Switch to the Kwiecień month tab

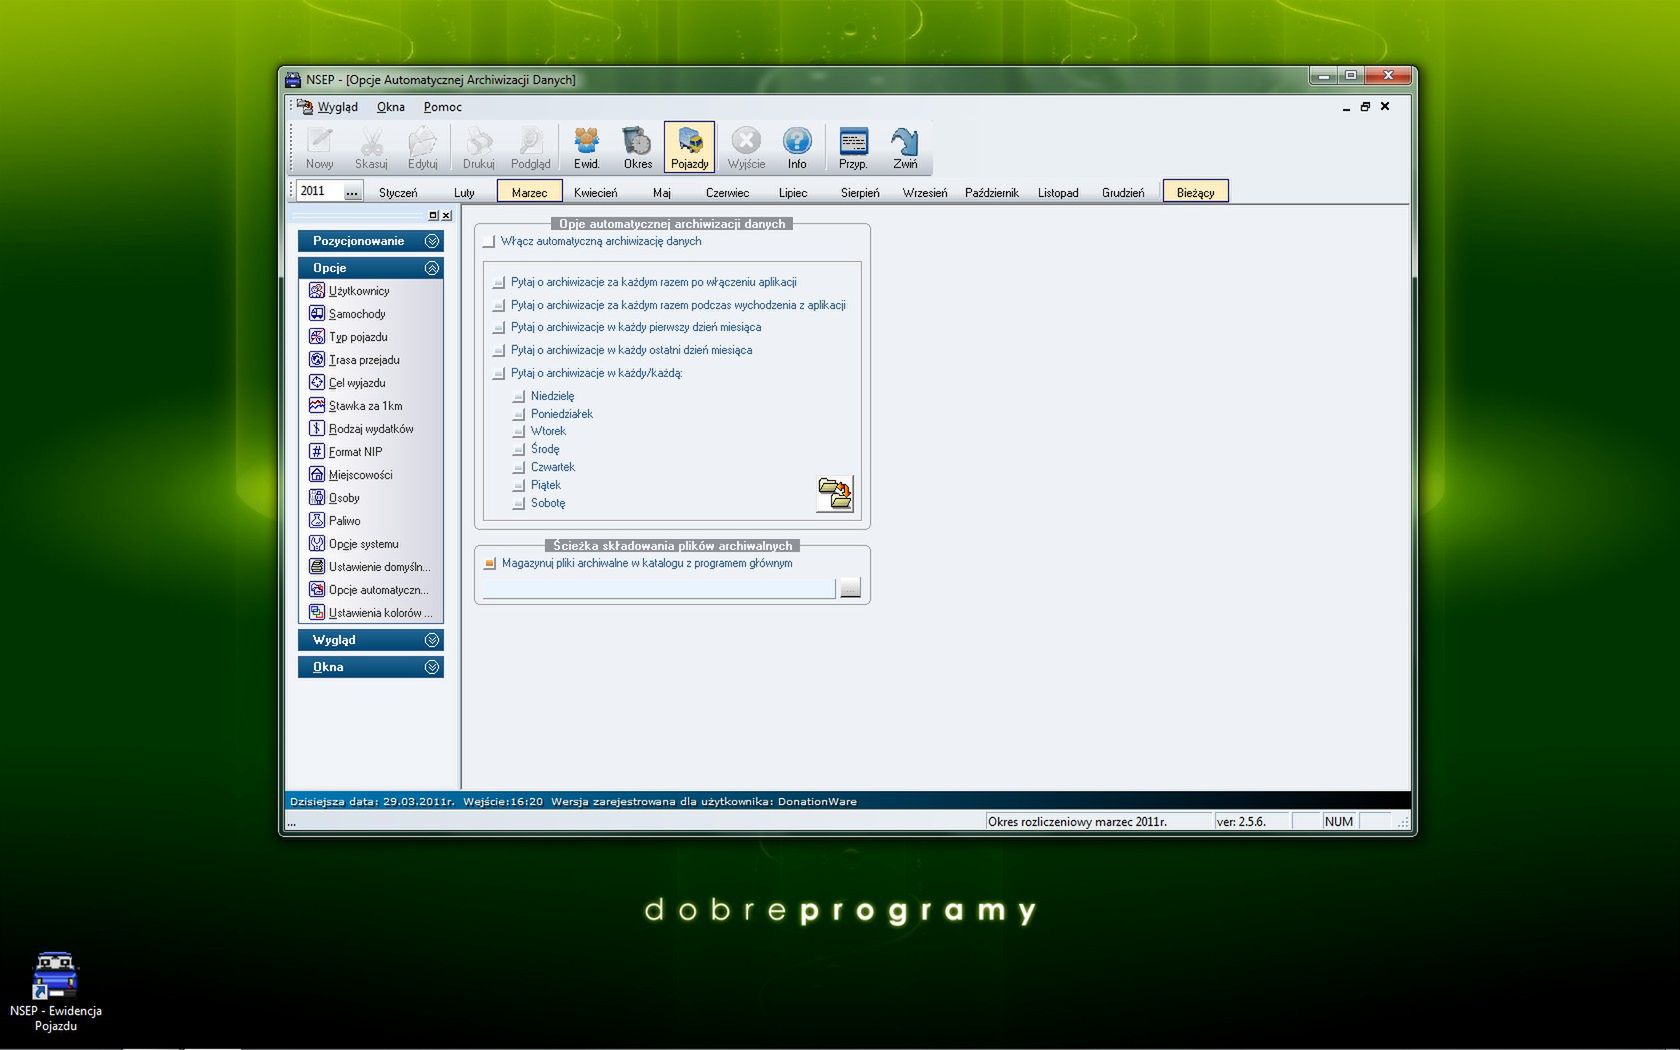(x=596, y=192)
